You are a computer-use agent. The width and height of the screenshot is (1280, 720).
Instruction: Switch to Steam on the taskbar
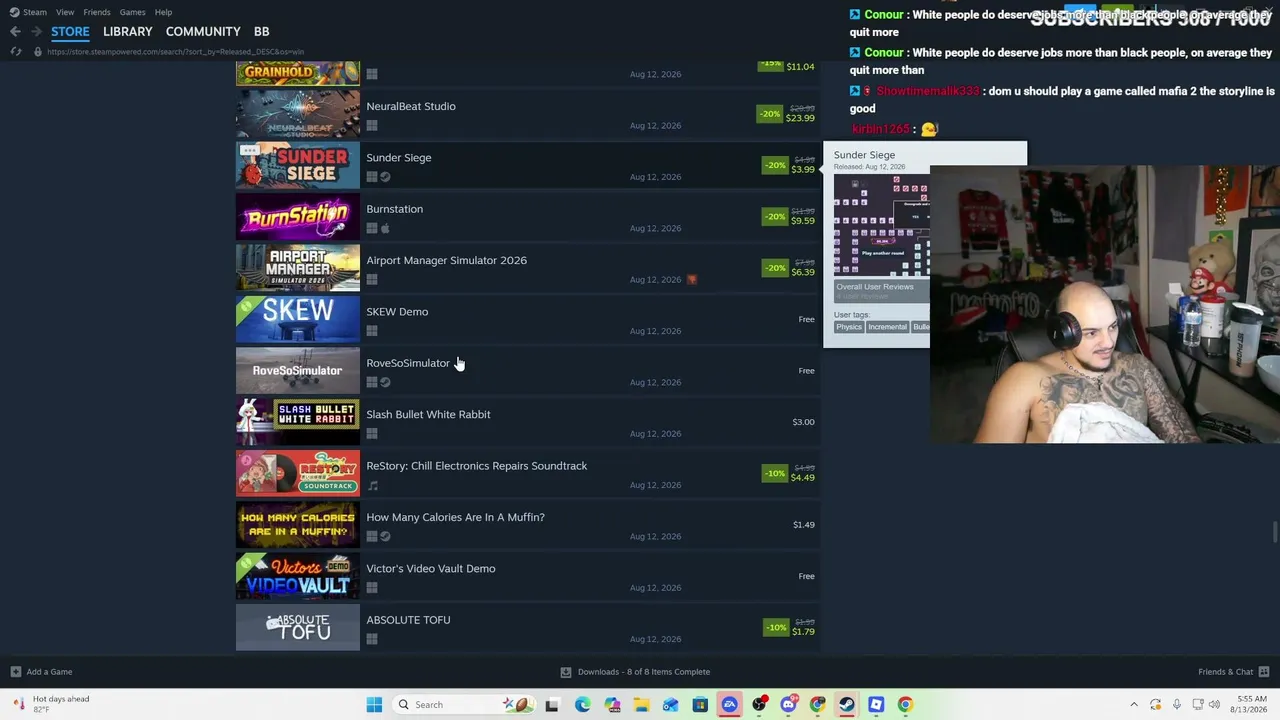point(847,705)
